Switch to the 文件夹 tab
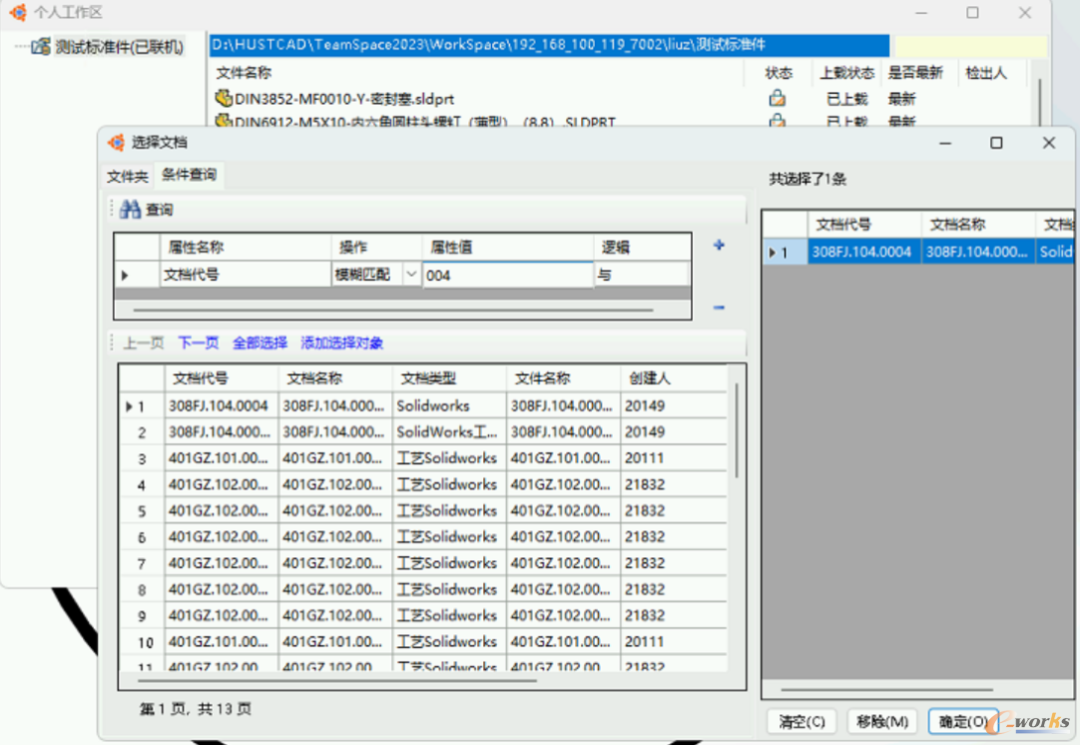This screenshot has width=1080, height=745. pyautogui.click(x=127, y=176)
